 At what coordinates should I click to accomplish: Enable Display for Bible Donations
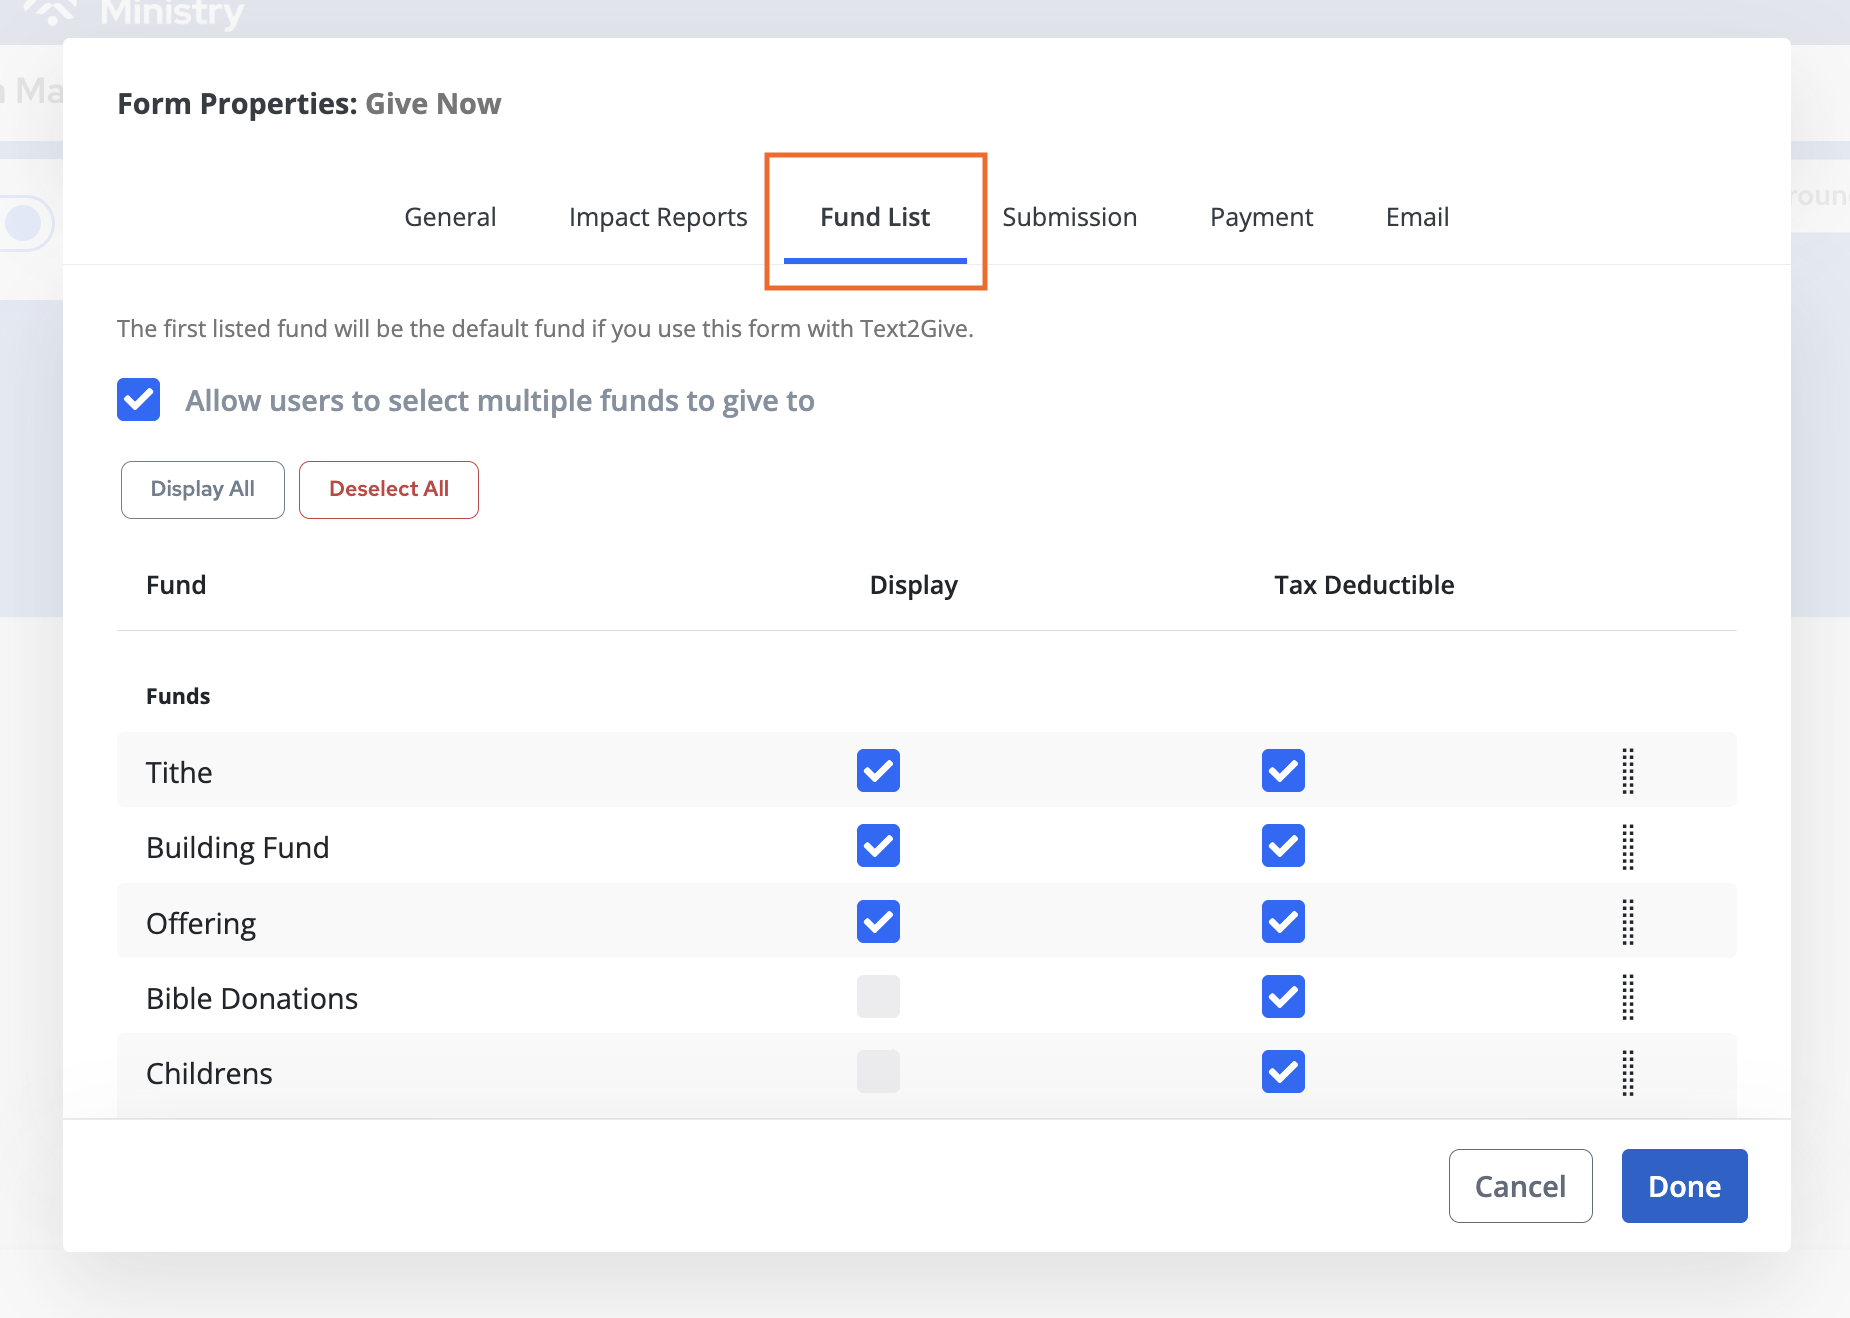(878, 997)
